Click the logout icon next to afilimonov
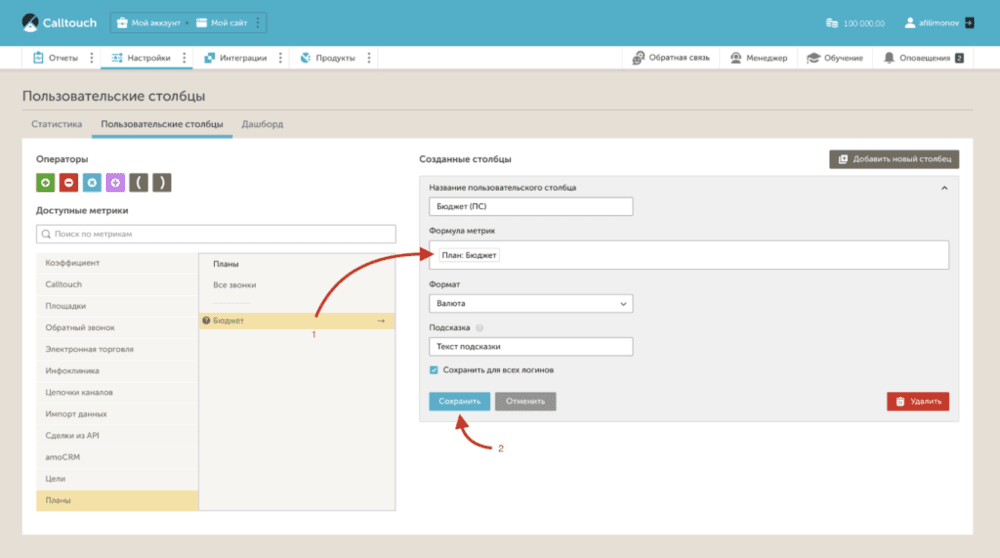The height and width of the screenshot is (558, 1000). coord(969,23)
